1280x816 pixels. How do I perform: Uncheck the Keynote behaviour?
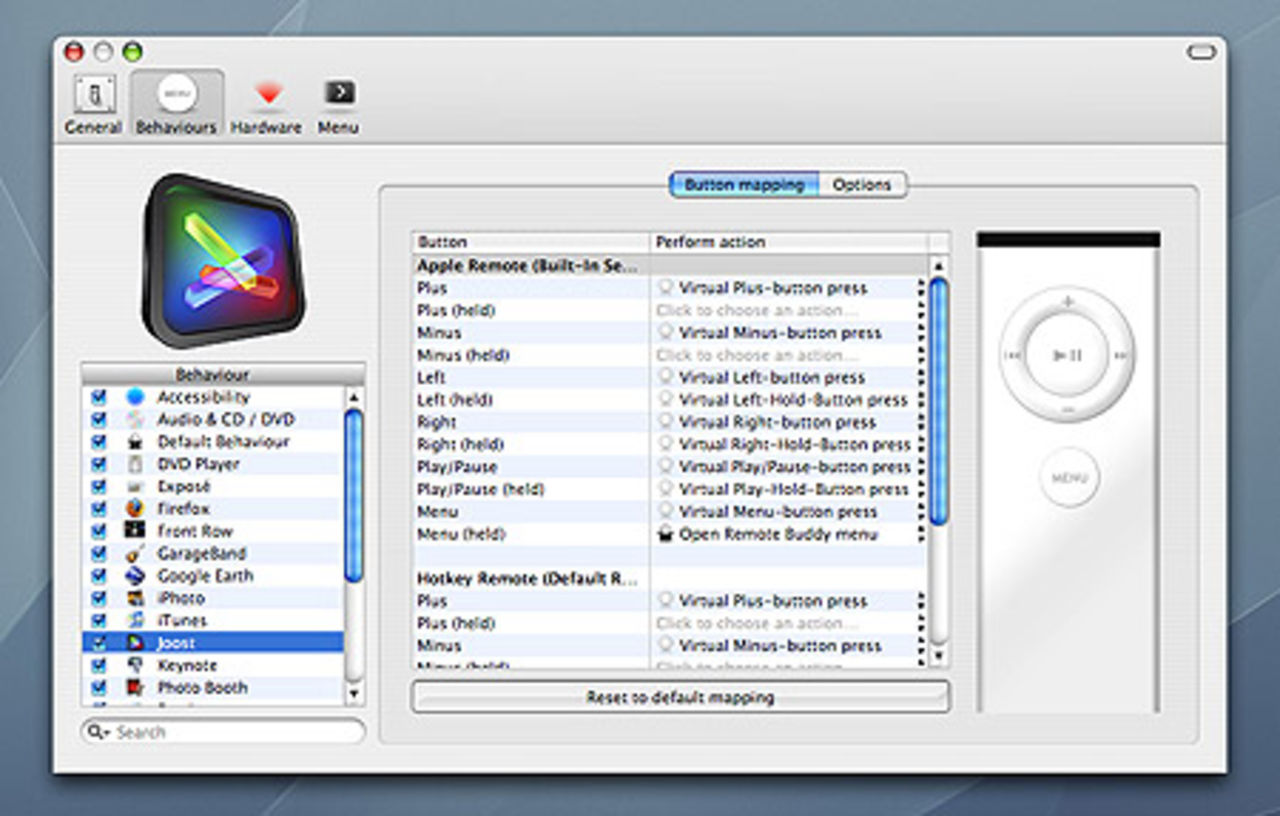97,665
